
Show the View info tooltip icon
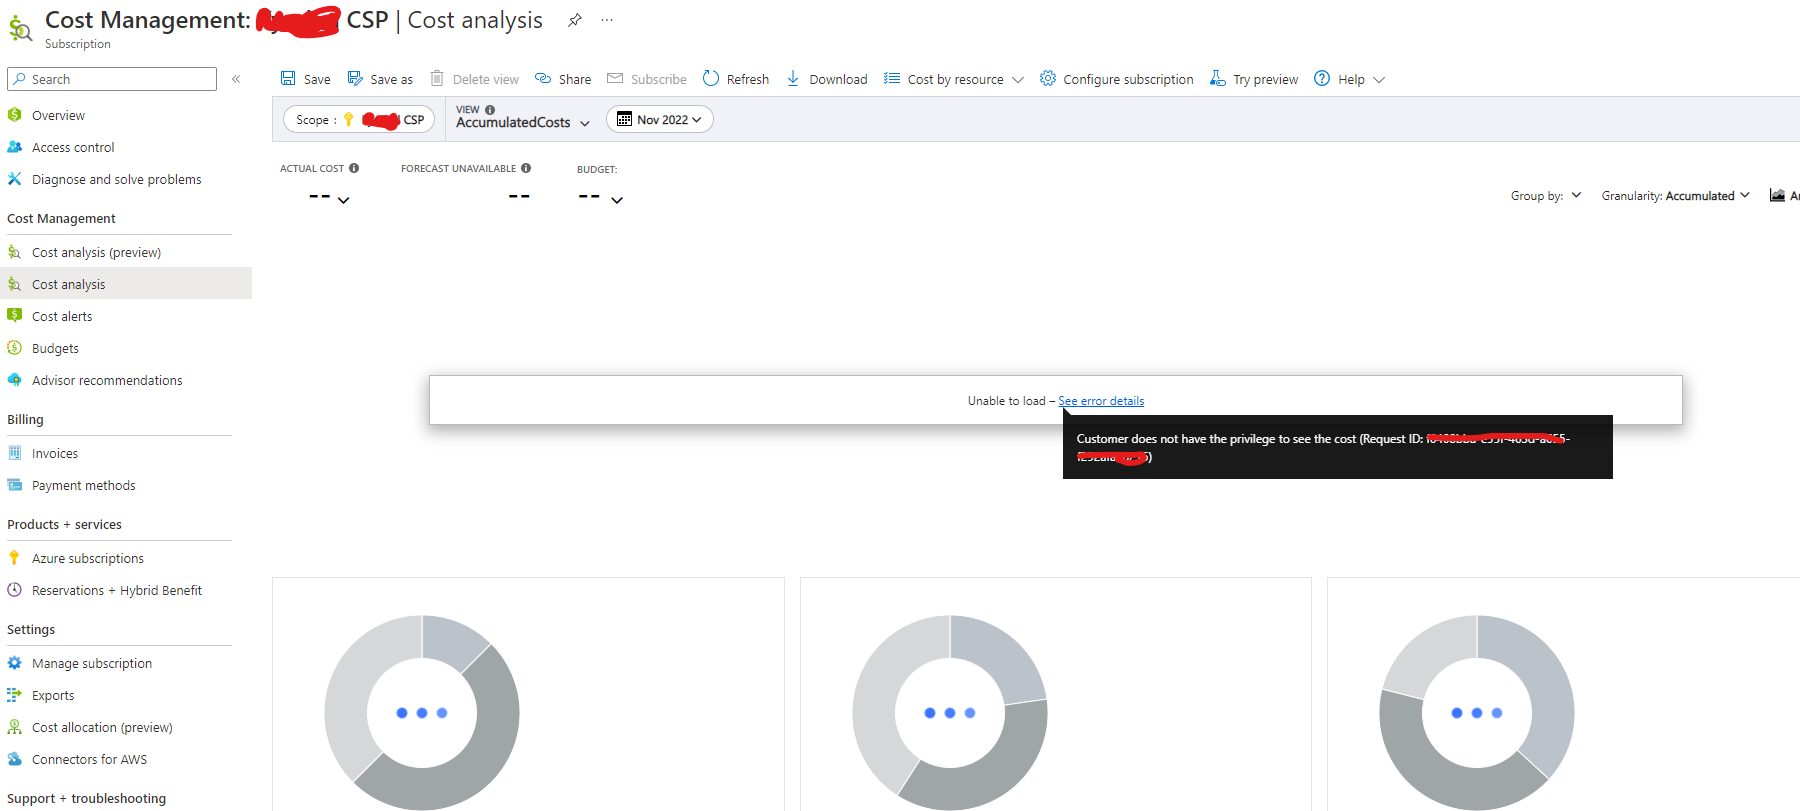(490, 110)
